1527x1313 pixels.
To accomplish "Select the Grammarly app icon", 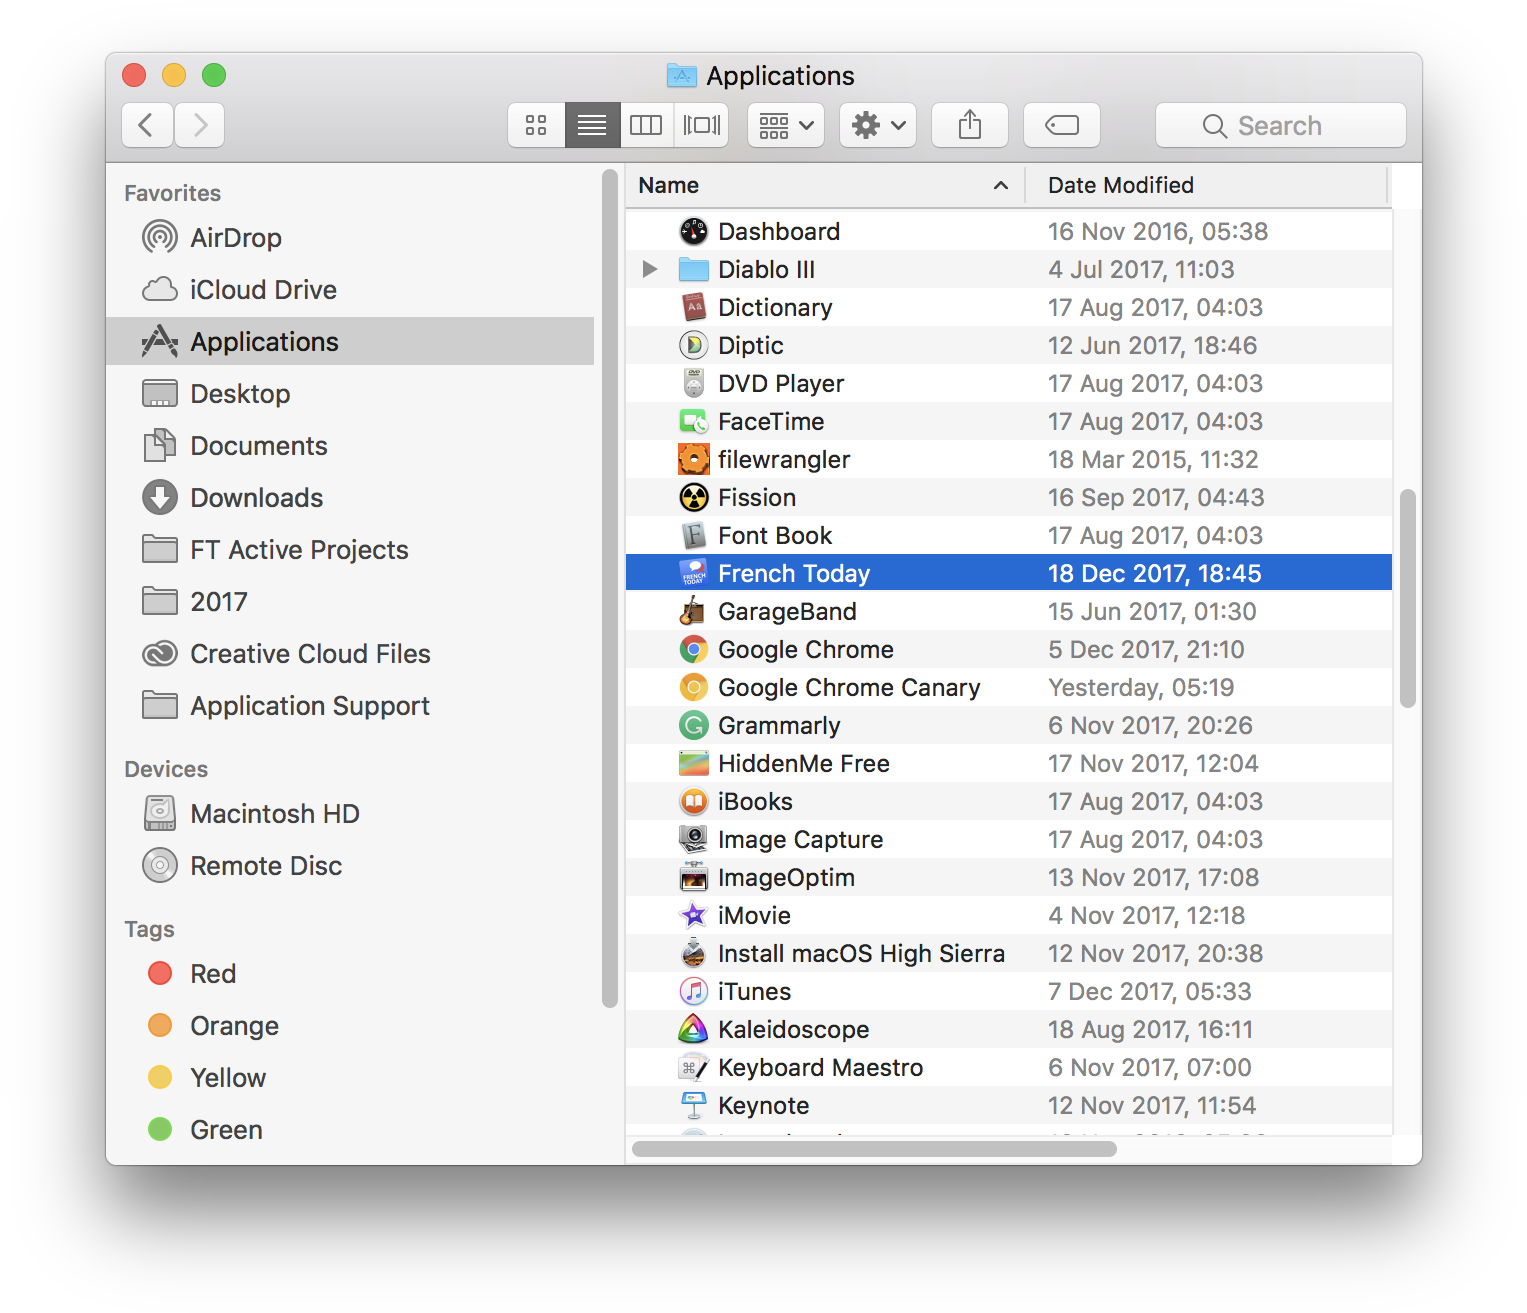I will coord(694,725).
